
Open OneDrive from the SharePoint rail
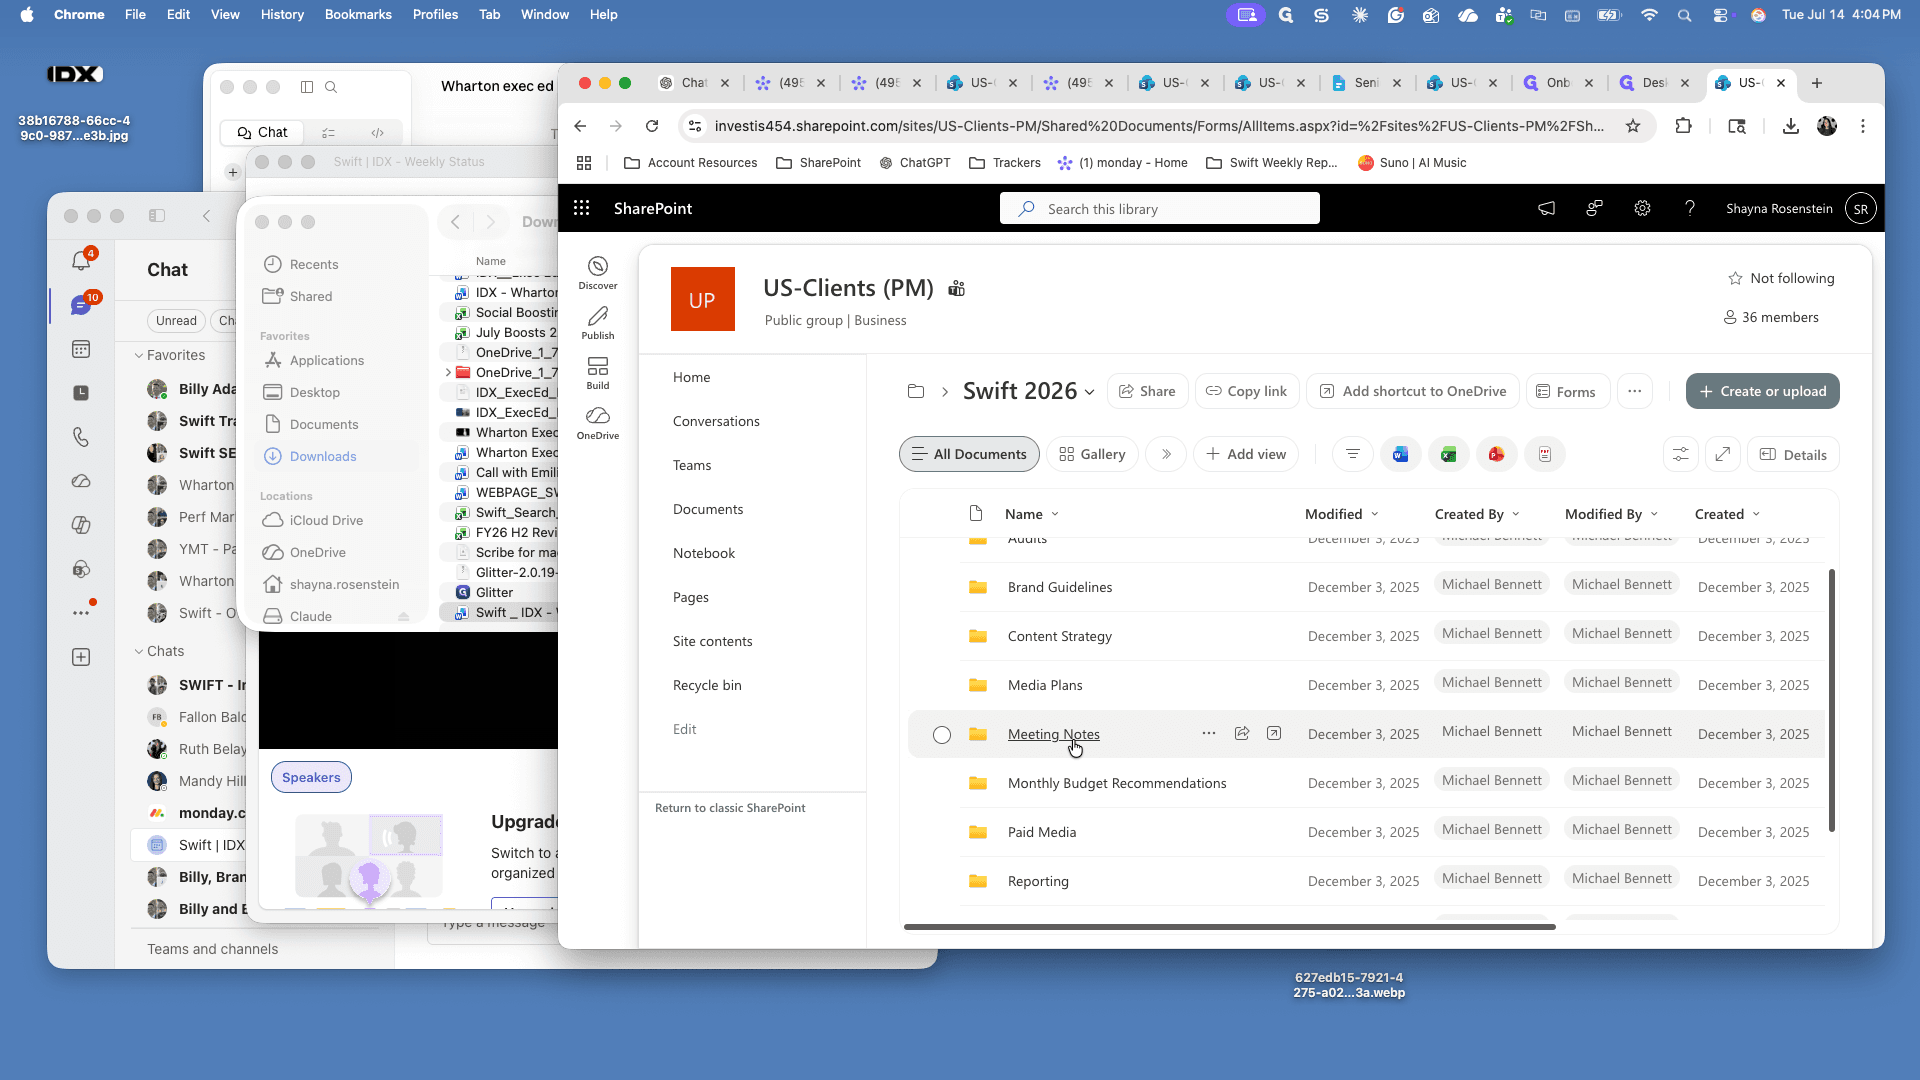[598, 422]
